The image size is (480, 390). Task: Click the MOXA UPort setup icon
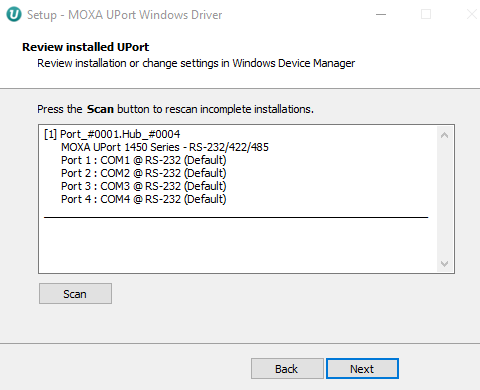(x=14, y=15)
